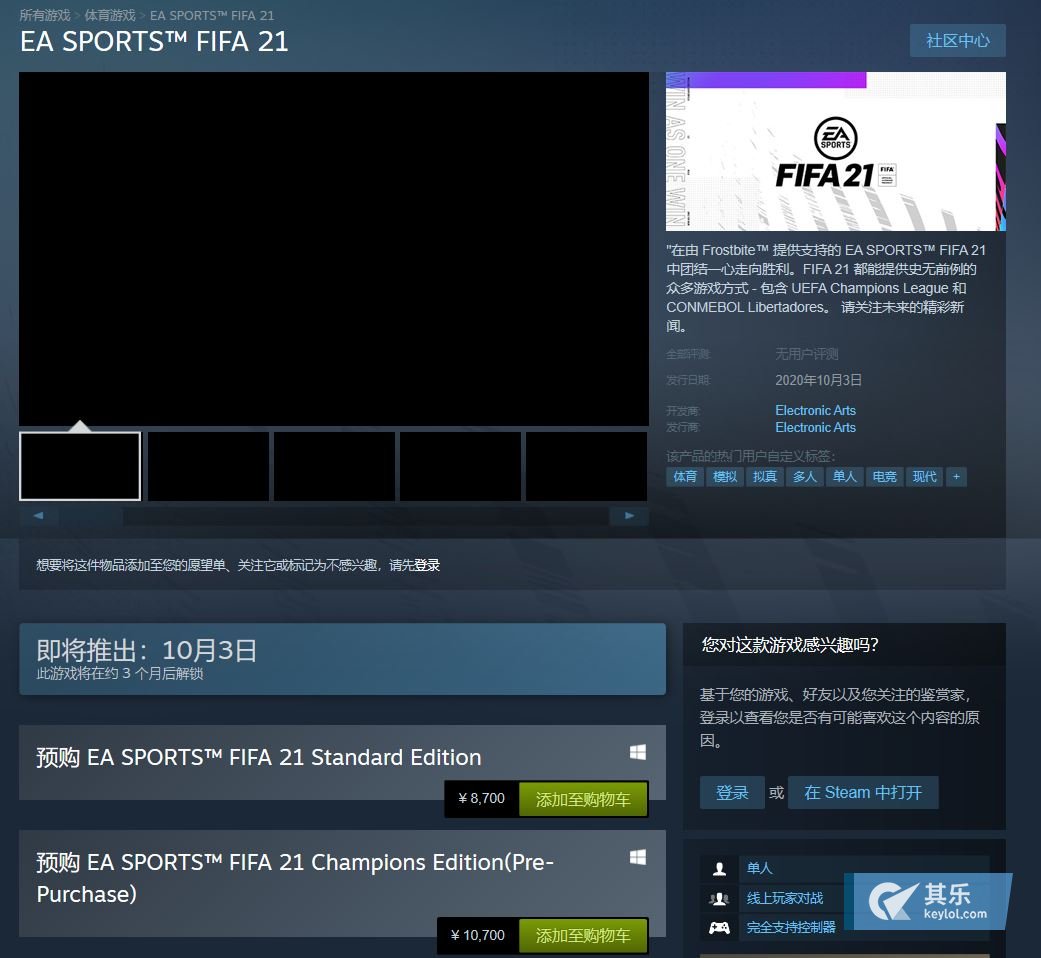Select the first highlighted media thumbnail
The width and height of the screenshot is (1041, 958).
(x=80, y=466)
